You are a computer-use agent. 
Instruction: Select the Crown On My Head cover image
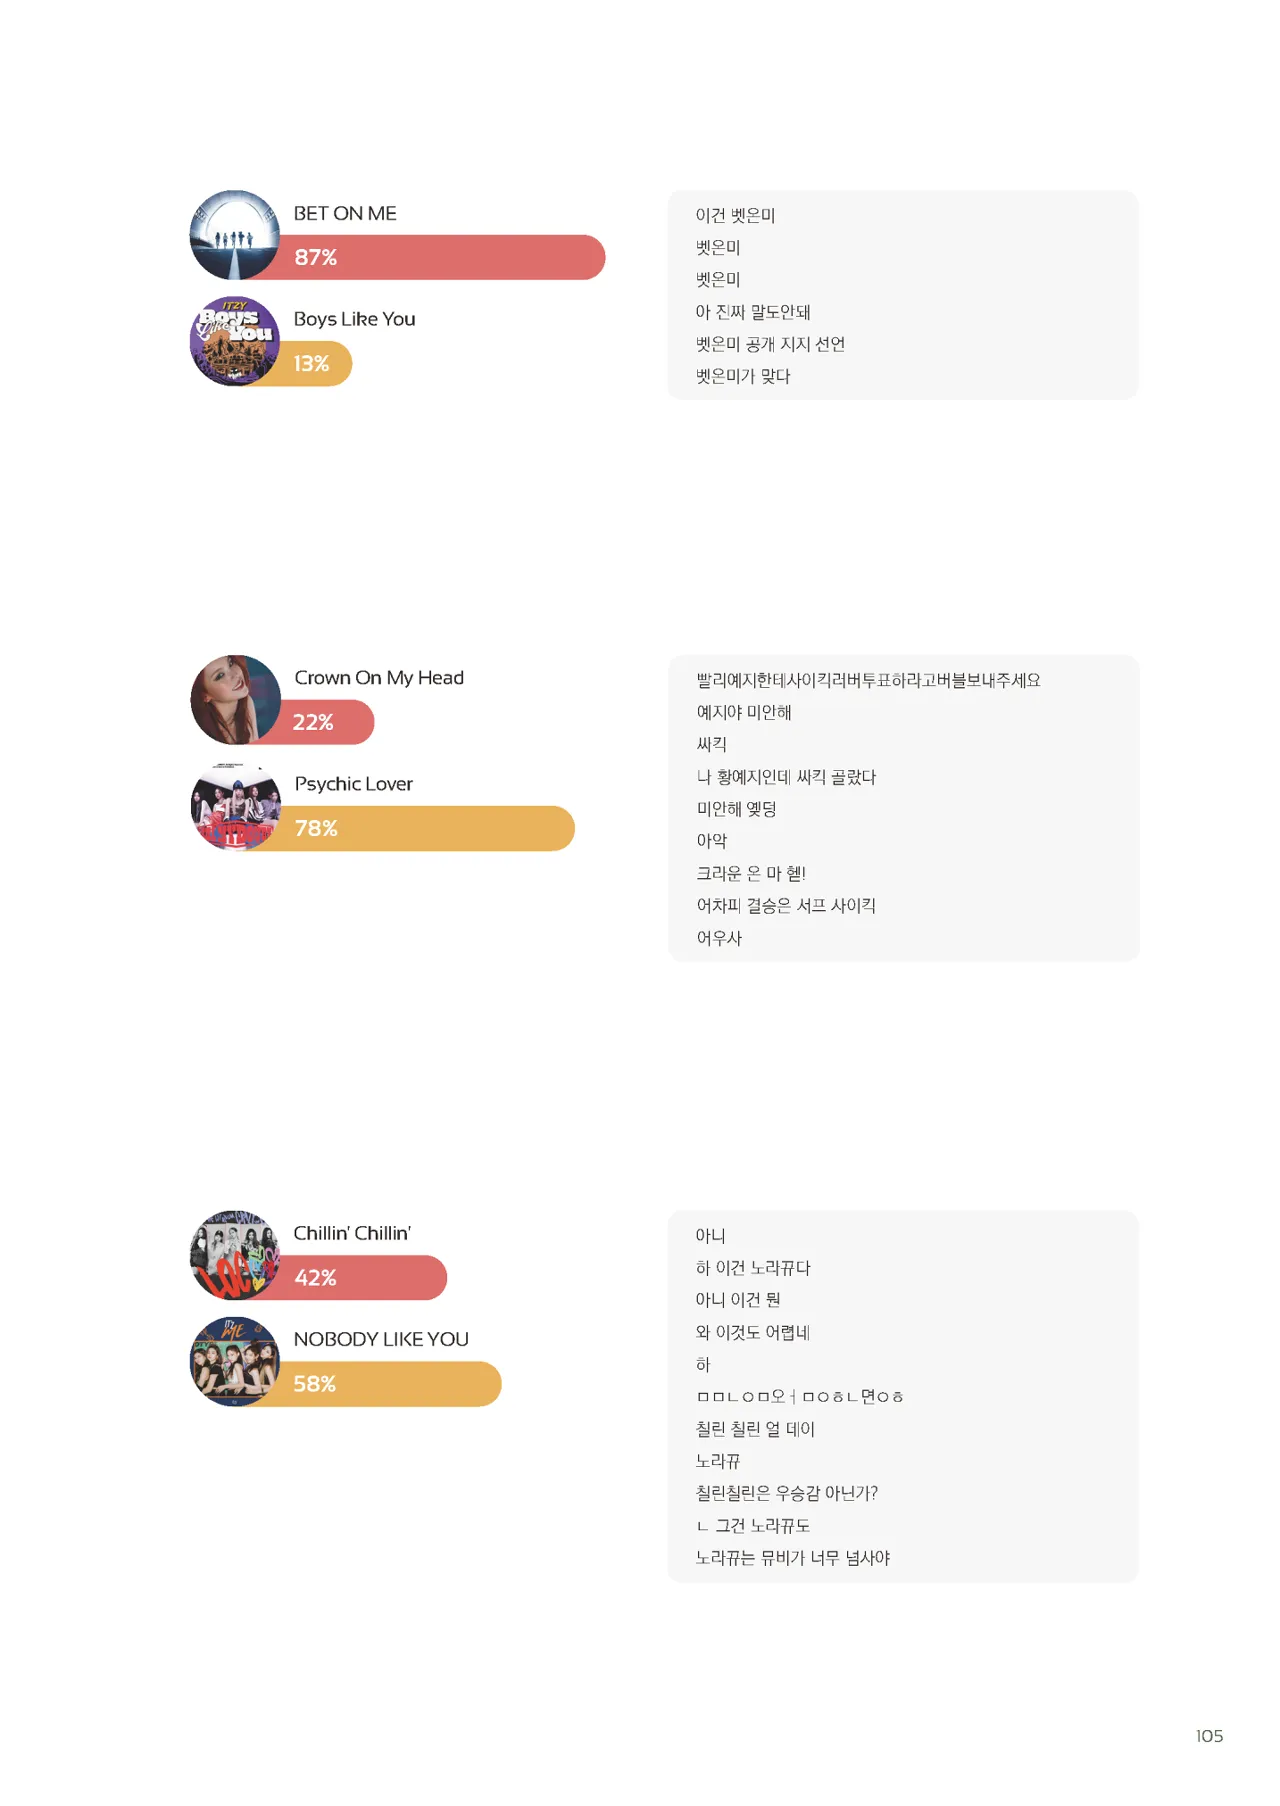pos(236,700)
